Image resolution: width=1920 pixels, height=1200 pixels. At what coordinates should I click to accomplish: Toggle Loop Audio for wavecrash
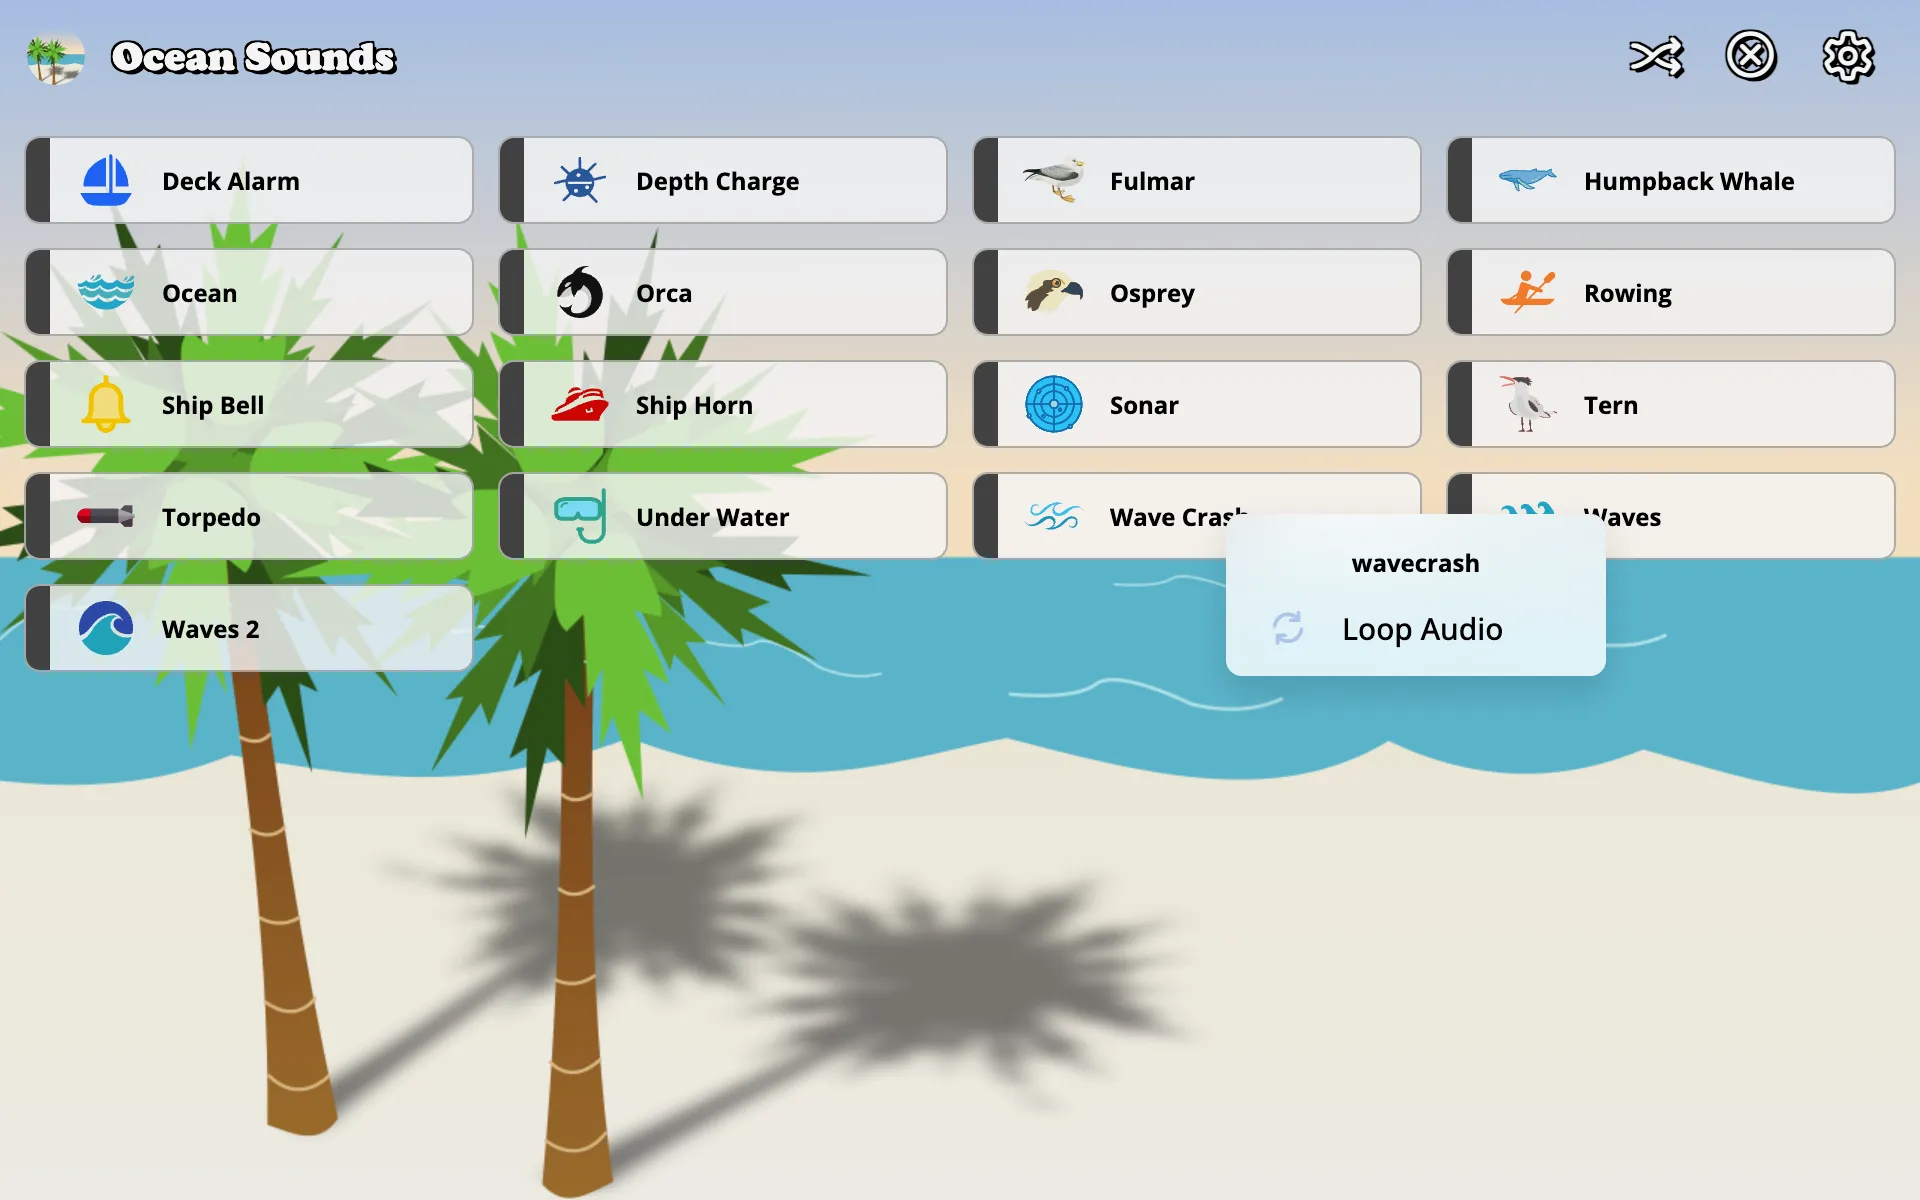[x=1417, y=628]
